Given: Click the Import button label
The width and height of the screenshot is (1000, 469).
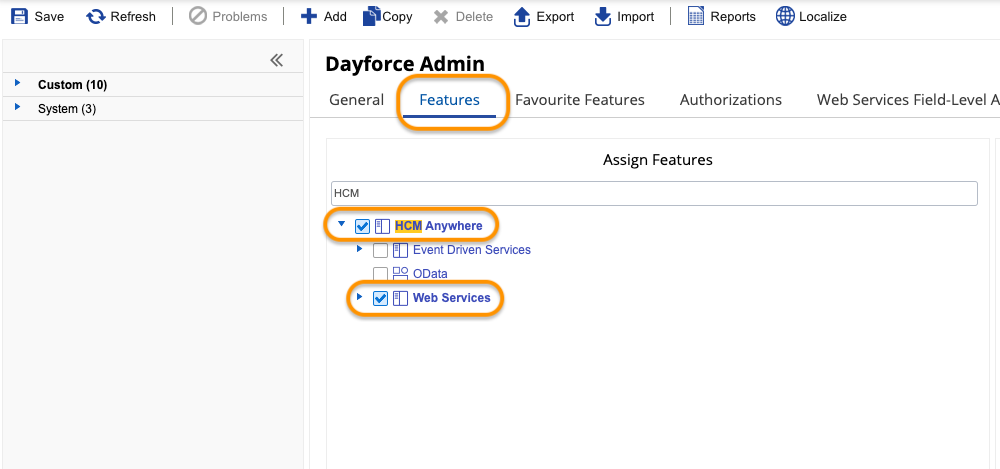Looking at the screenshot, I should (635, 17).
